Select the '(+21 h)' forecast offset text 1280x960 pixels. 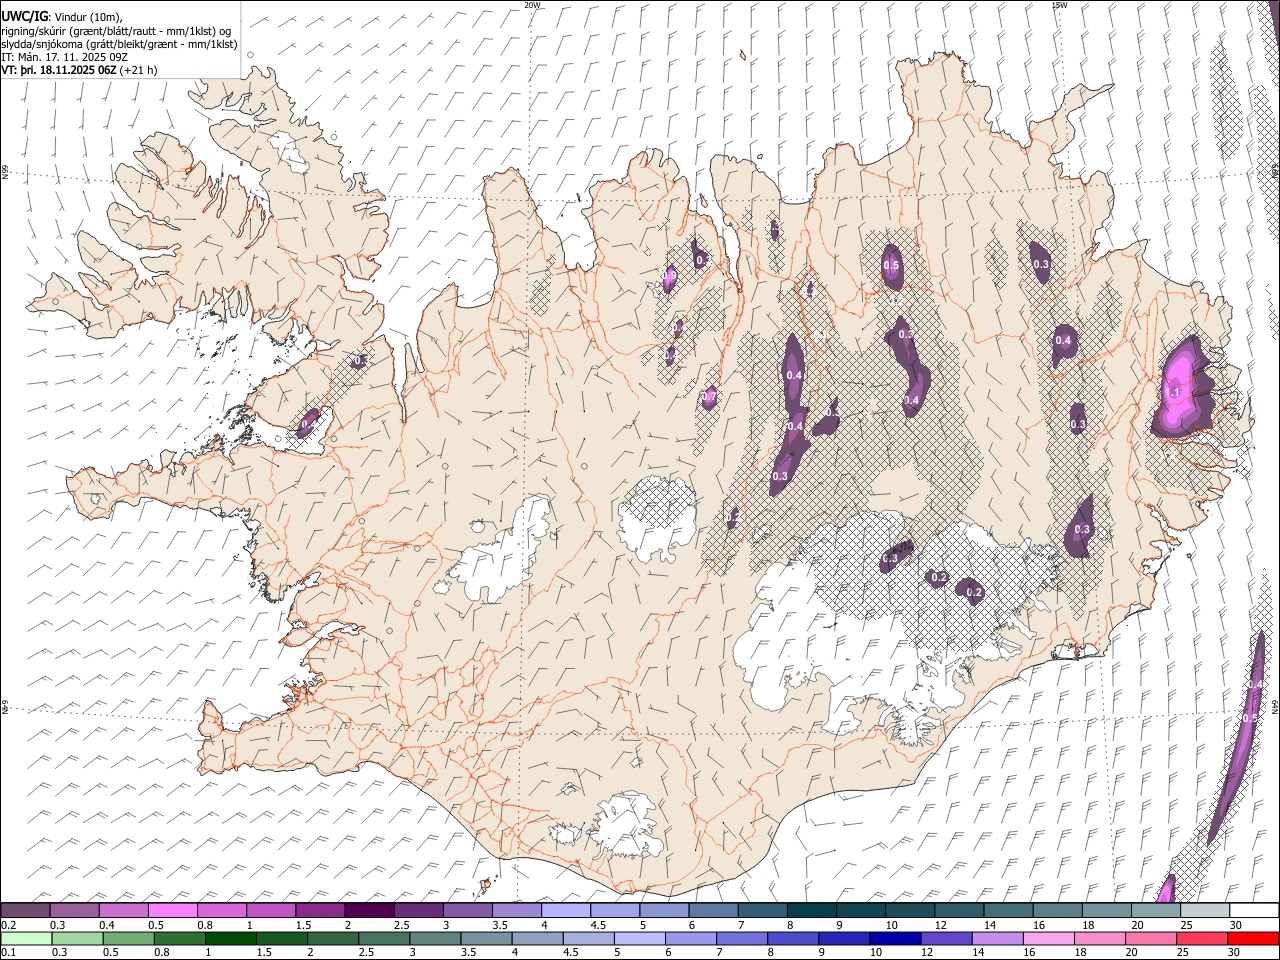[x=138, y=70]
